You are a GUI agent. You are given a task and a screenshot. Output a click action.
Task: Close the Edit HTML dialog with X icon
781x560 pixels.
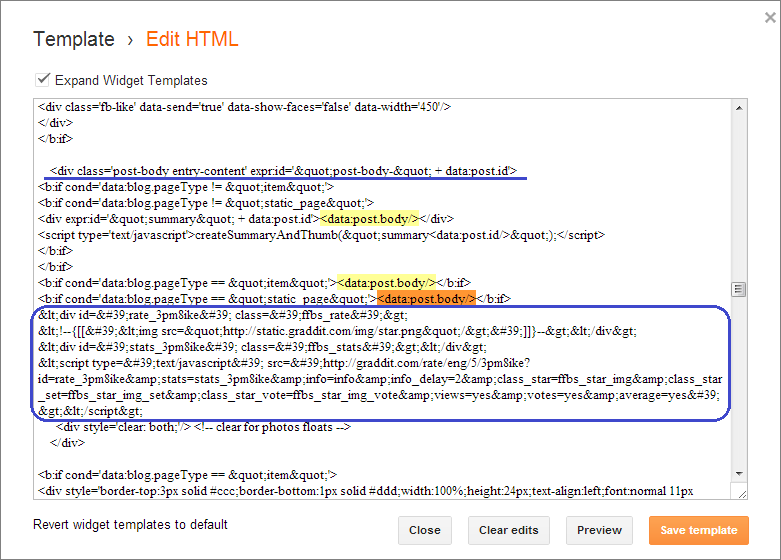(x=770, y=18)
